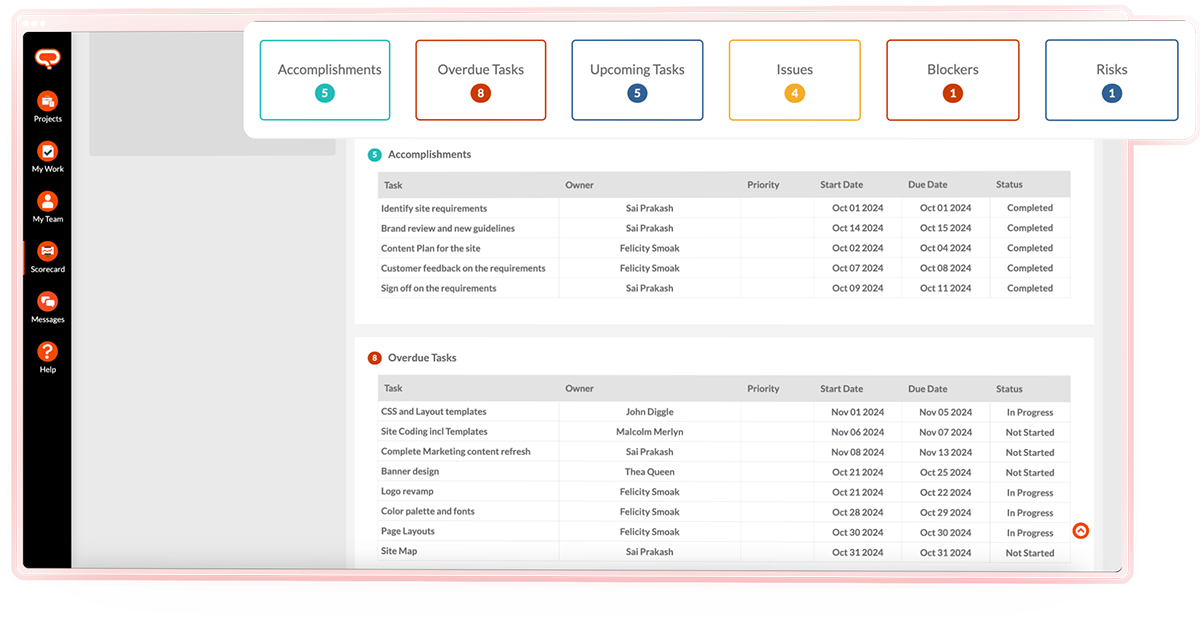The height and width of the screenshot is (617, 1200).
Task: Click In Progress status of Logo revamp
Action: [x=1030, y=493]
